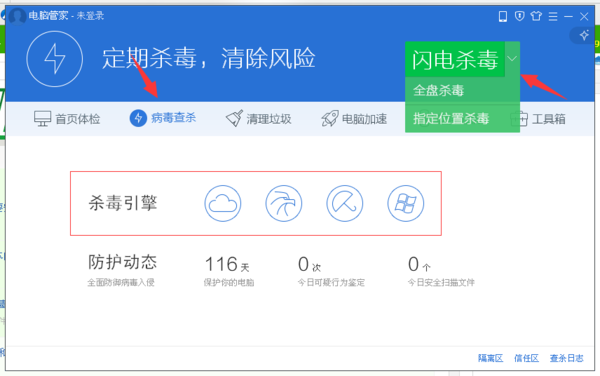Click the 116 天 protection days value
Image resolution: width=600 pixels, height=376 pixels.
coord(227,264)
